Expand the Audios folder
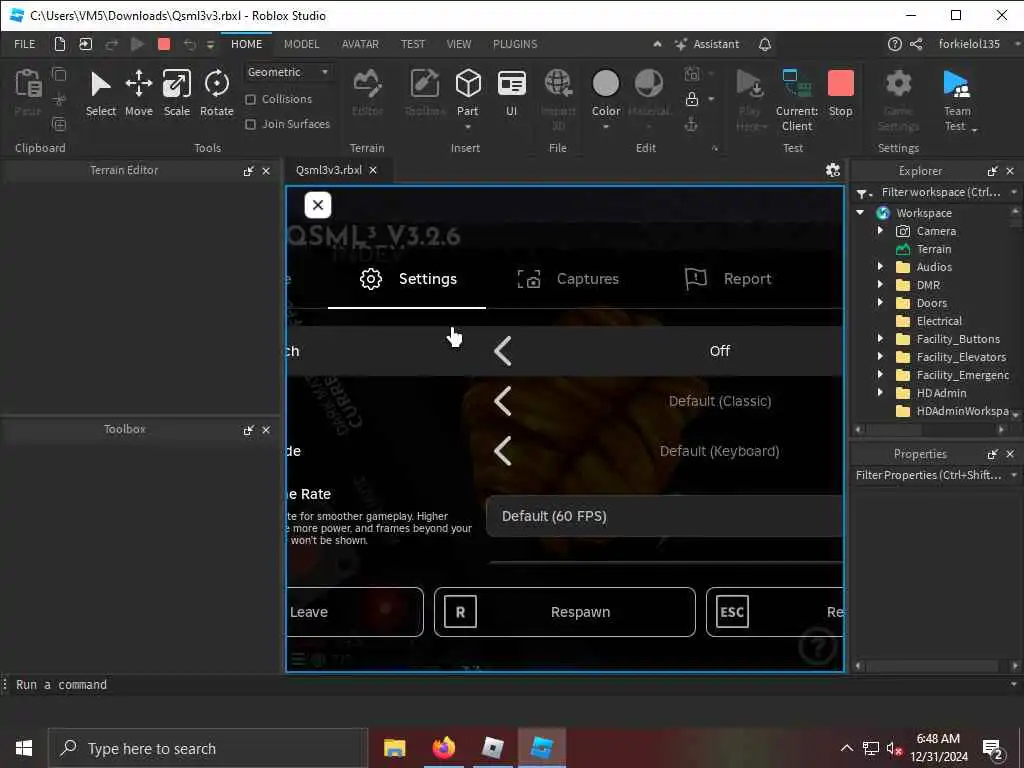Image resolution: width=1024 pixels, height=768 pixels. pos(880,266)
